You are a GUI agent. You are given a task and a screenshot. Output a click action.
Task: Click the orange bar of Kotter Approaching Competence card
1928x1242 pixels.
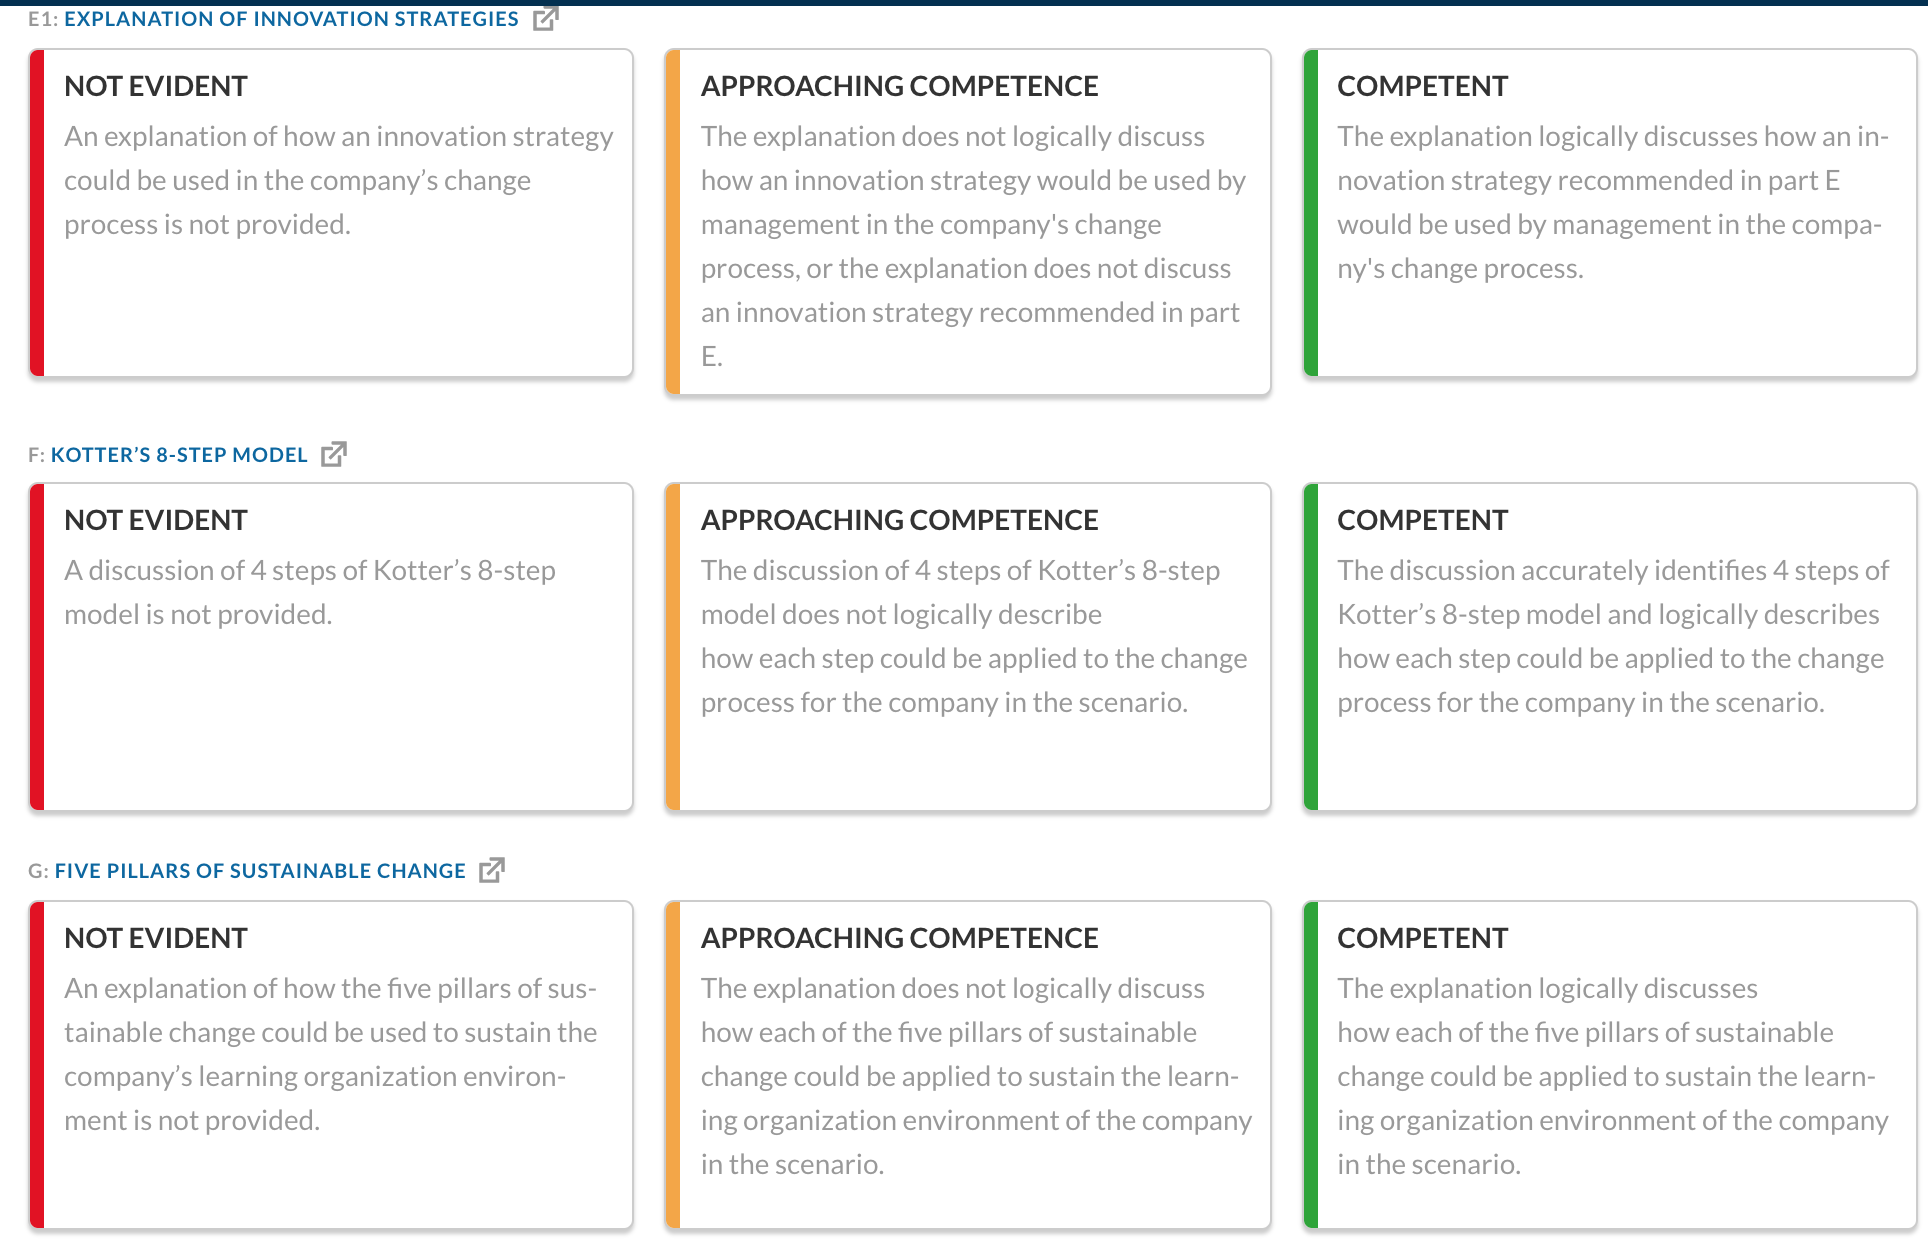673,647
